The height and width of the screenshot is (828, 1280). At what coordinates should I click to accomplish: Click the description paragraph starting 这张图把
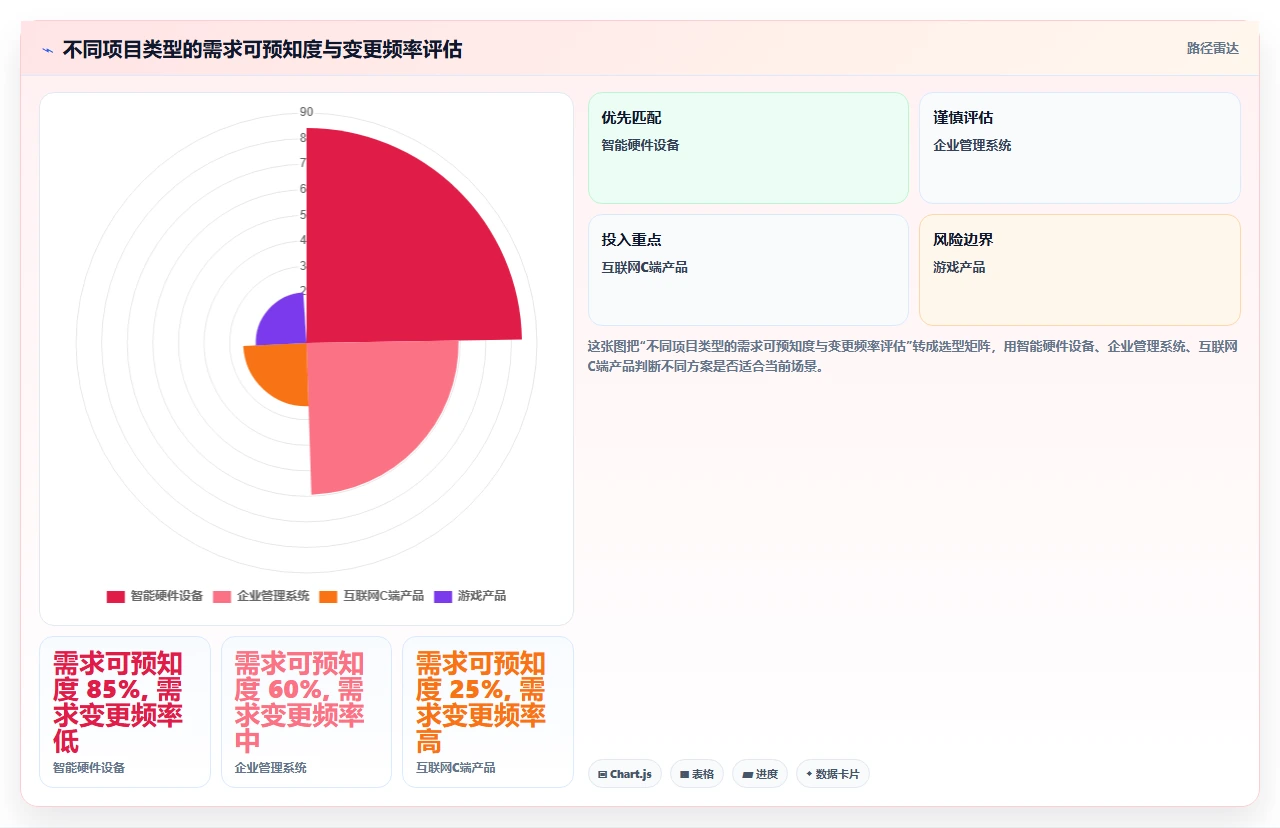click(913, 356)
